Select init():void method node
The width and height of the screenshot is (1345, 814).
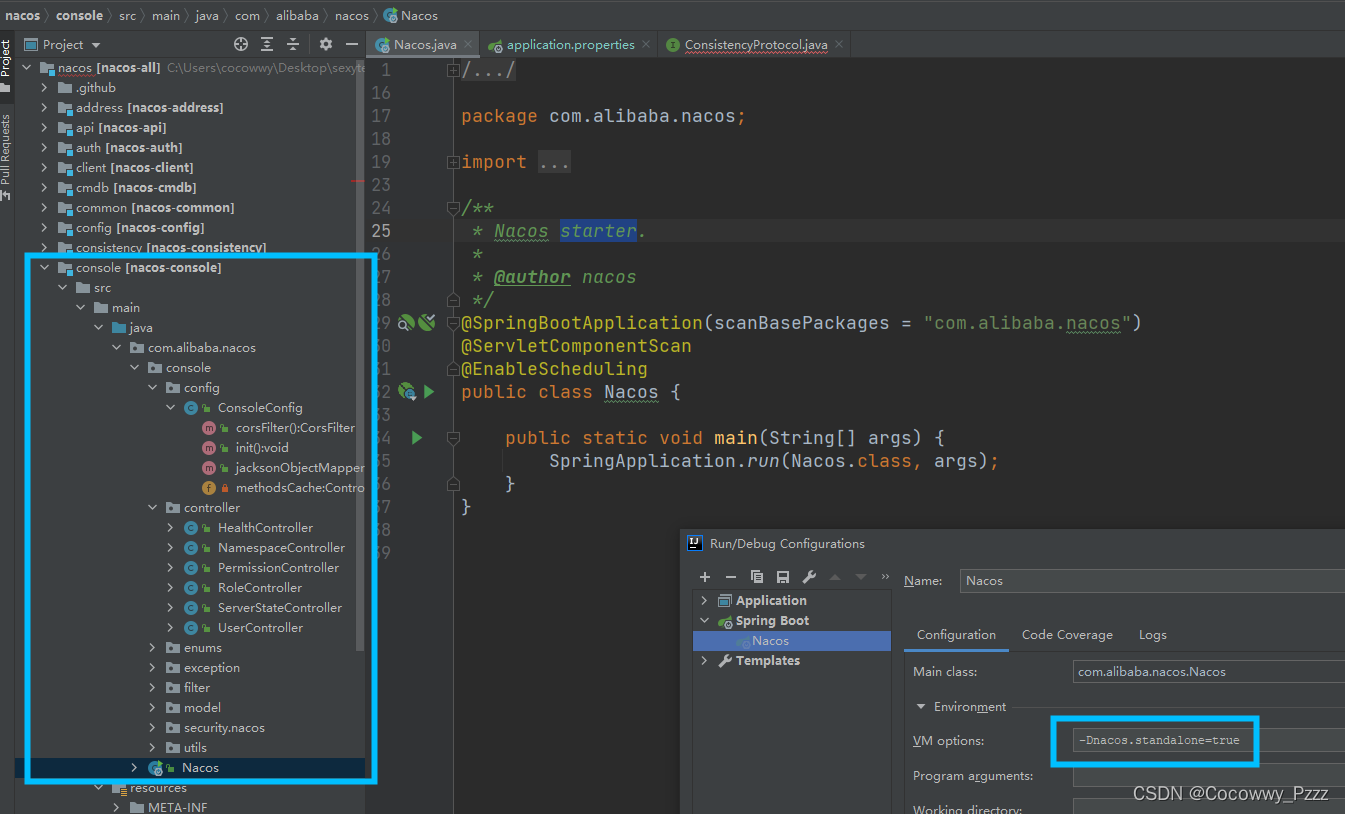pyautogui.click(x=262, y=448)
